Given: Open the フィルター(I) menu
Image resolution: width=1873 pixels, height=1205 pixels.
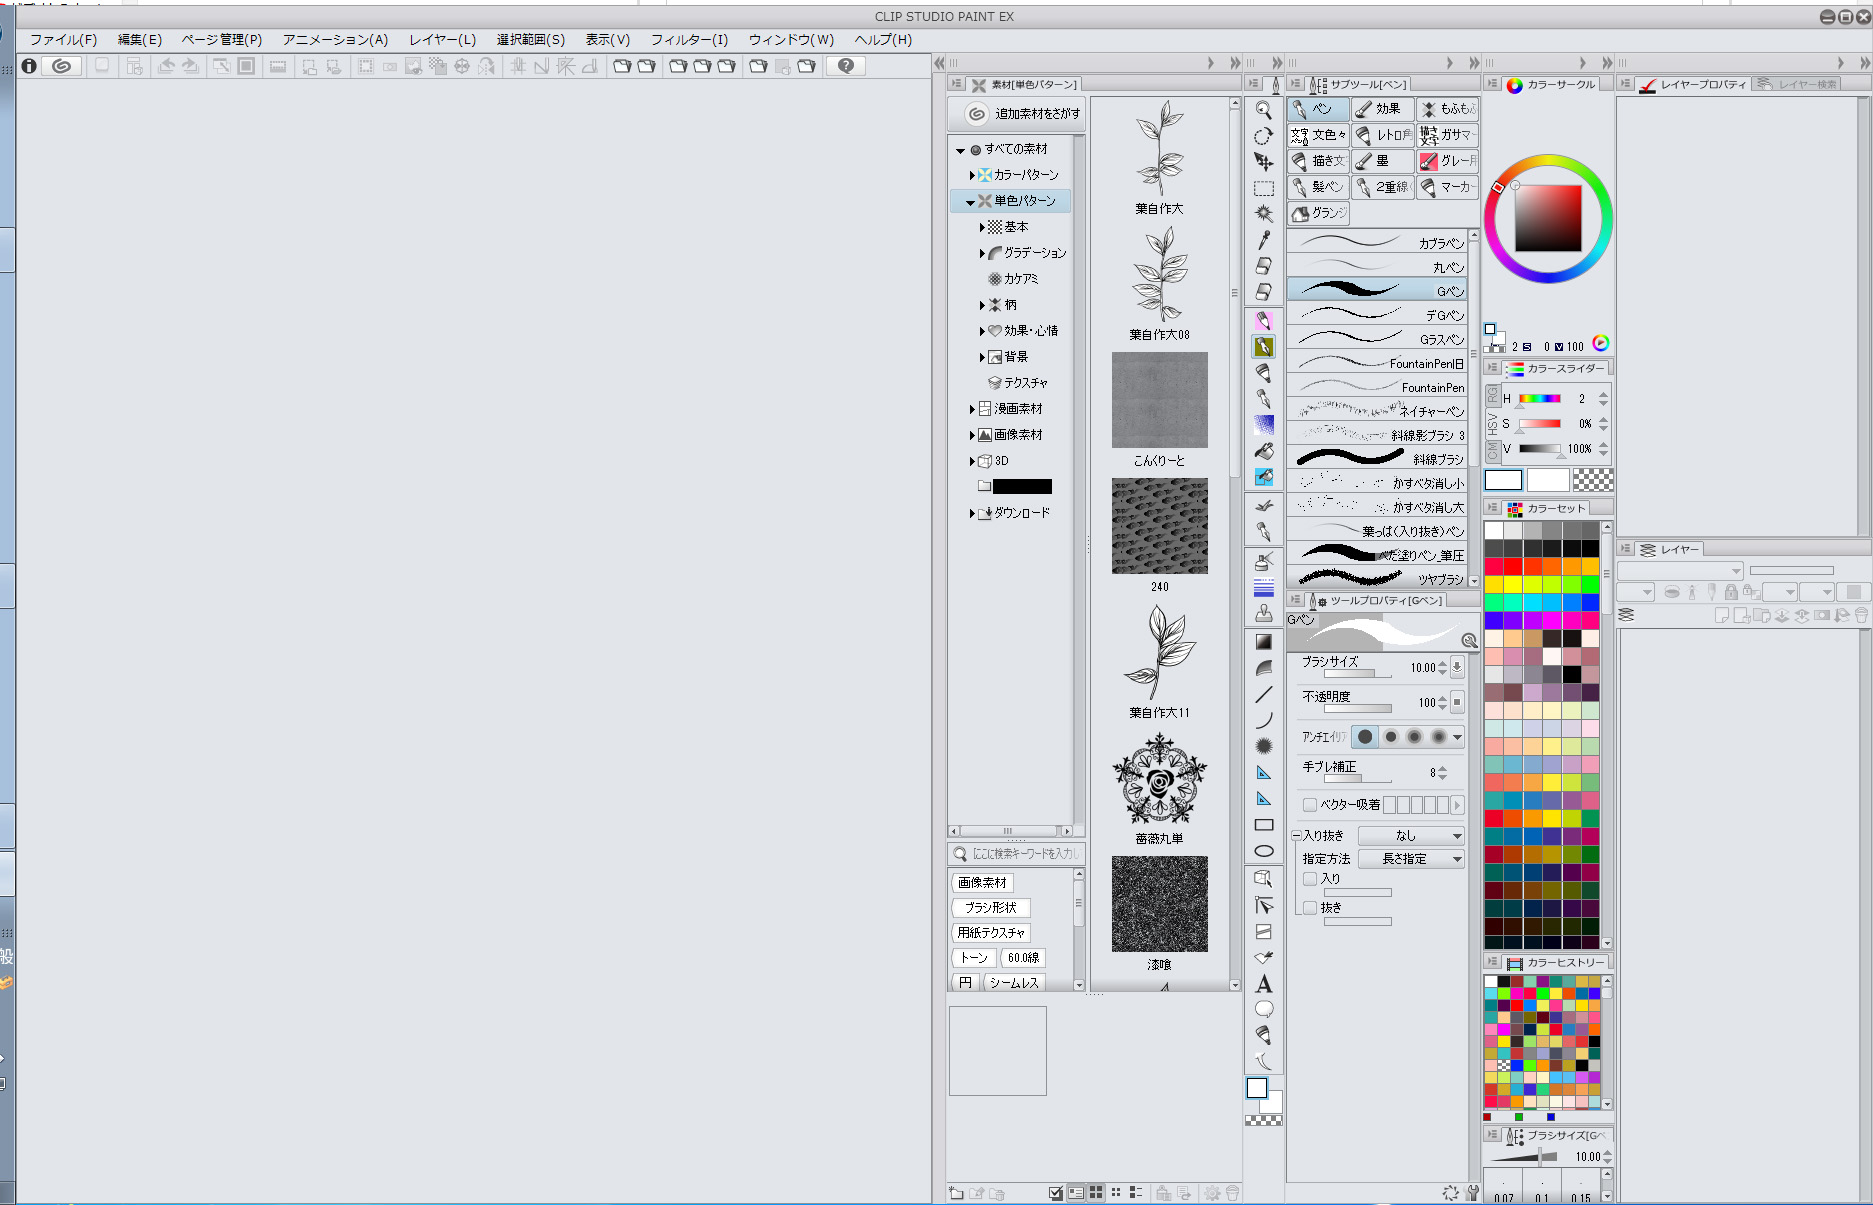Looking at the screenshot, I should 689,40.
